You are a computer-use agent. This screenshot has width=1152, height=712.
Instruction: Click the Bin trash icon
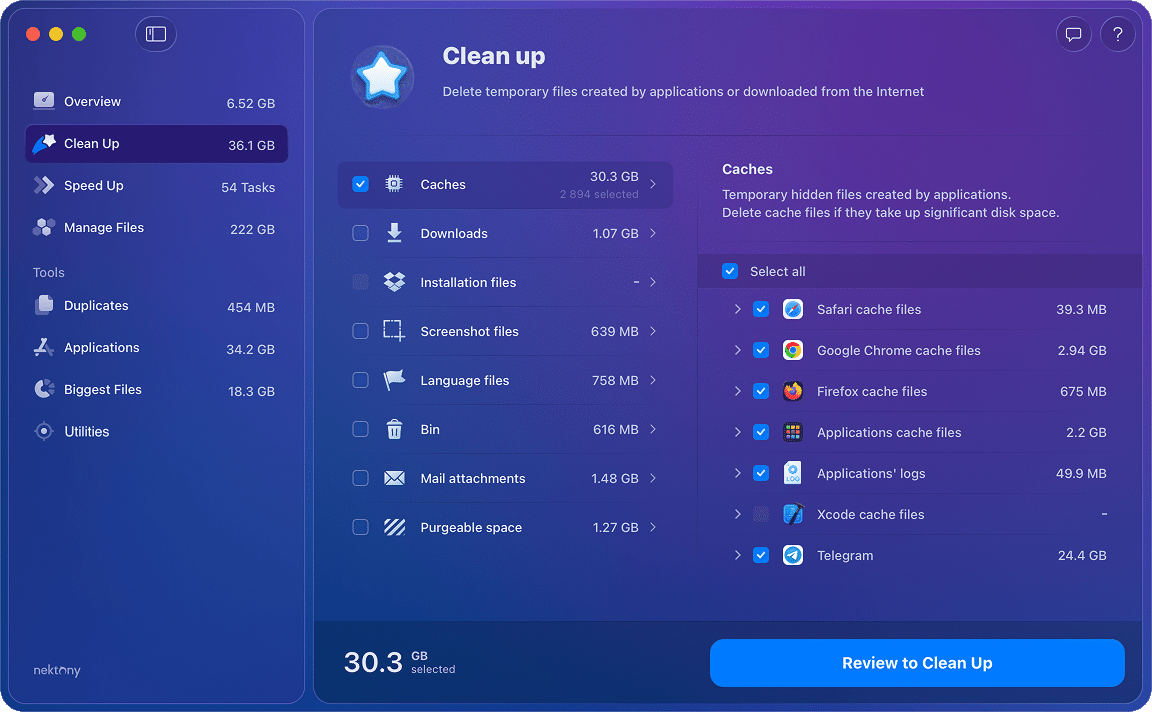pyautogui.click(x=392, y=429)
